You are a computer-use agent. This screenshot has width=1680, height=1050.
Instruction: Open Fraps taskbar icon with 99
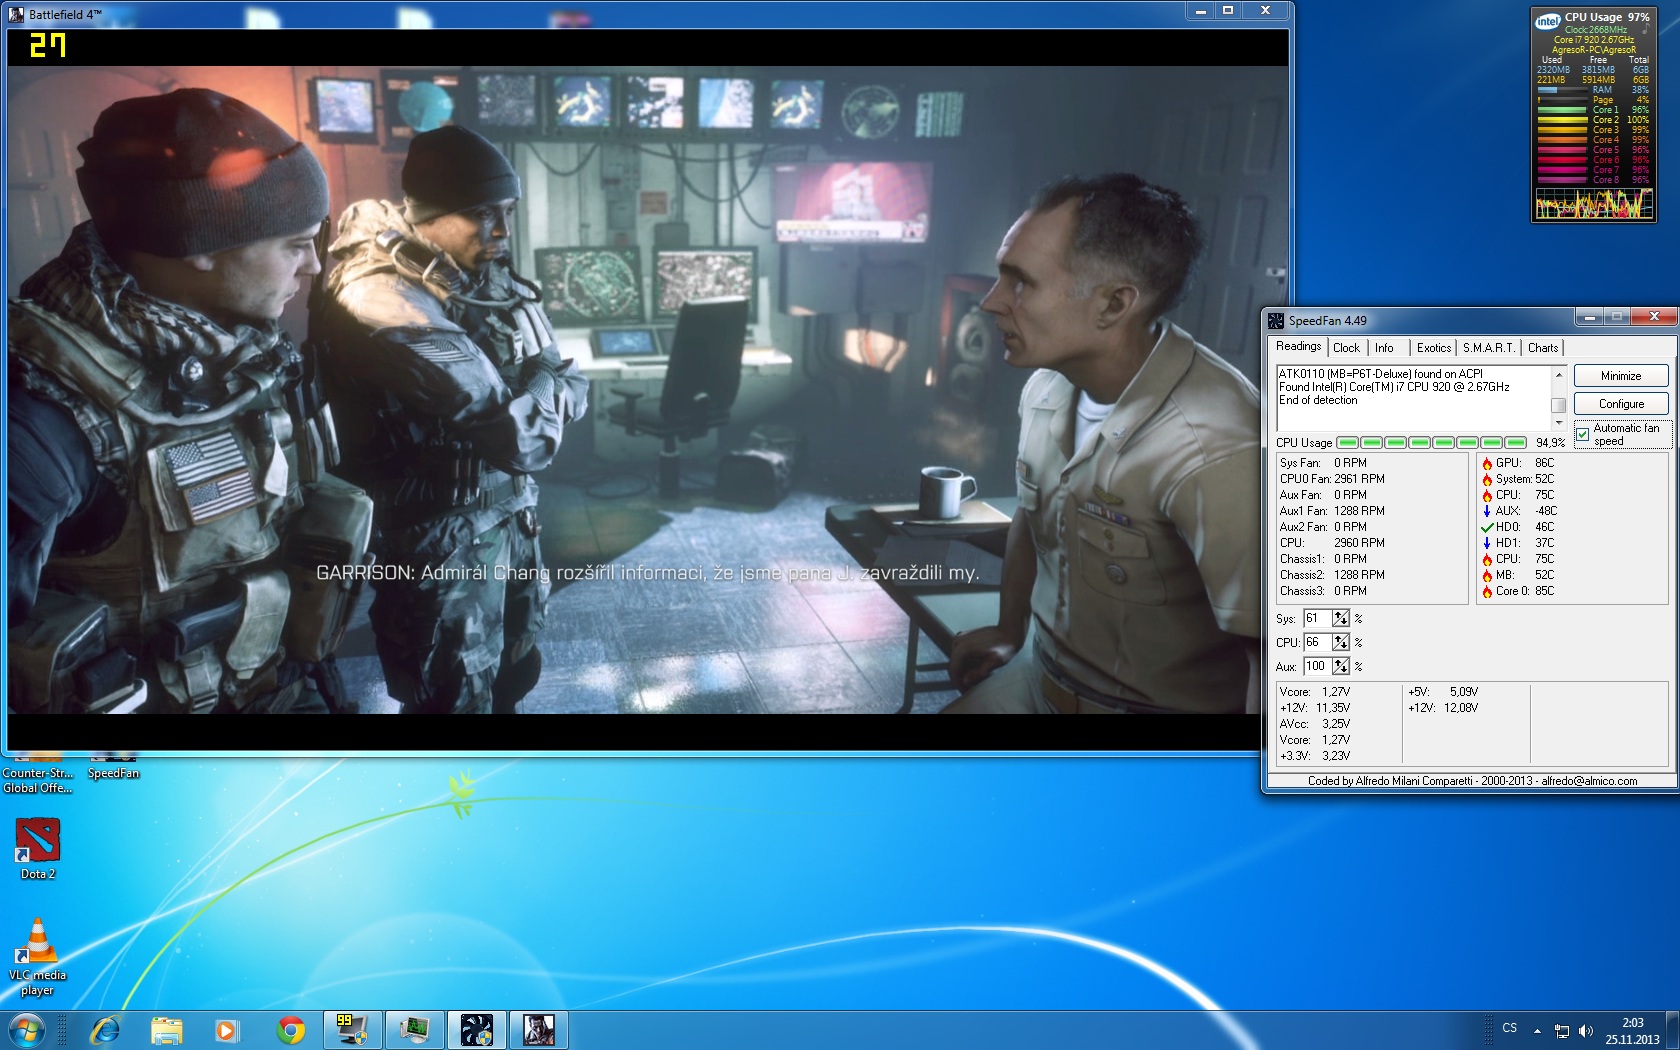point(351,1029)
